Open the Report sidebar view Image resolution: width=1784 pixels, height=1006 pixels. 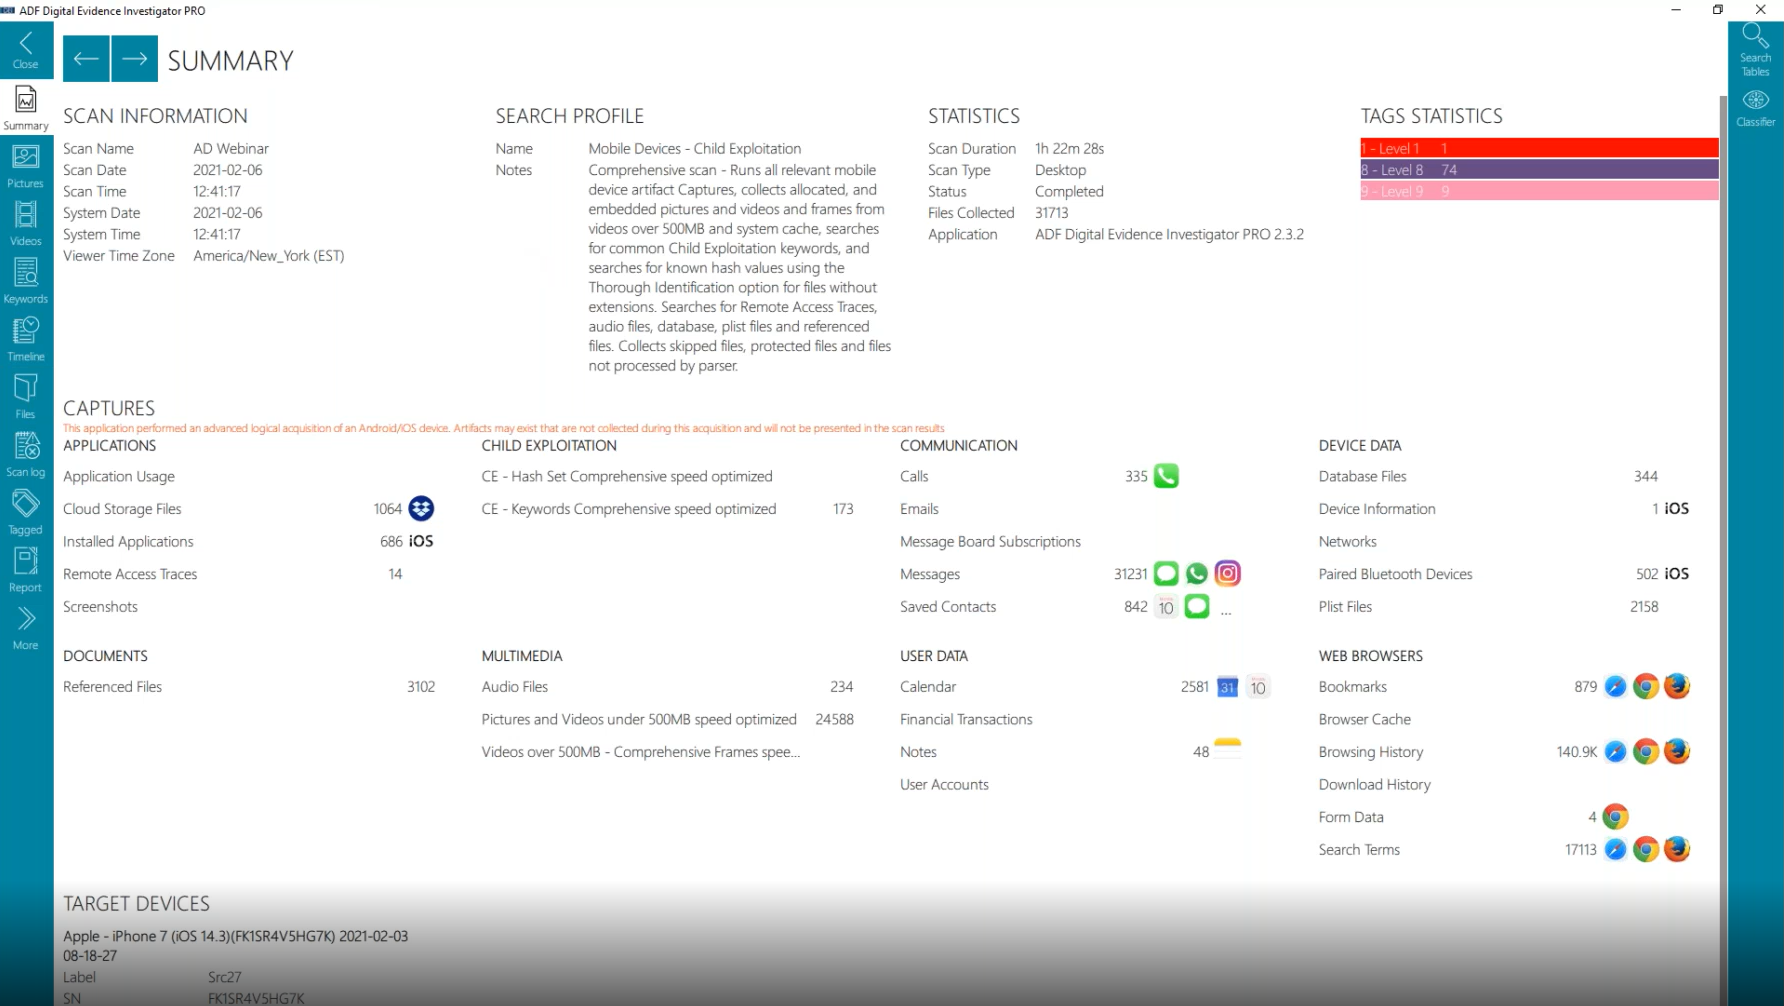click(26, 570)
